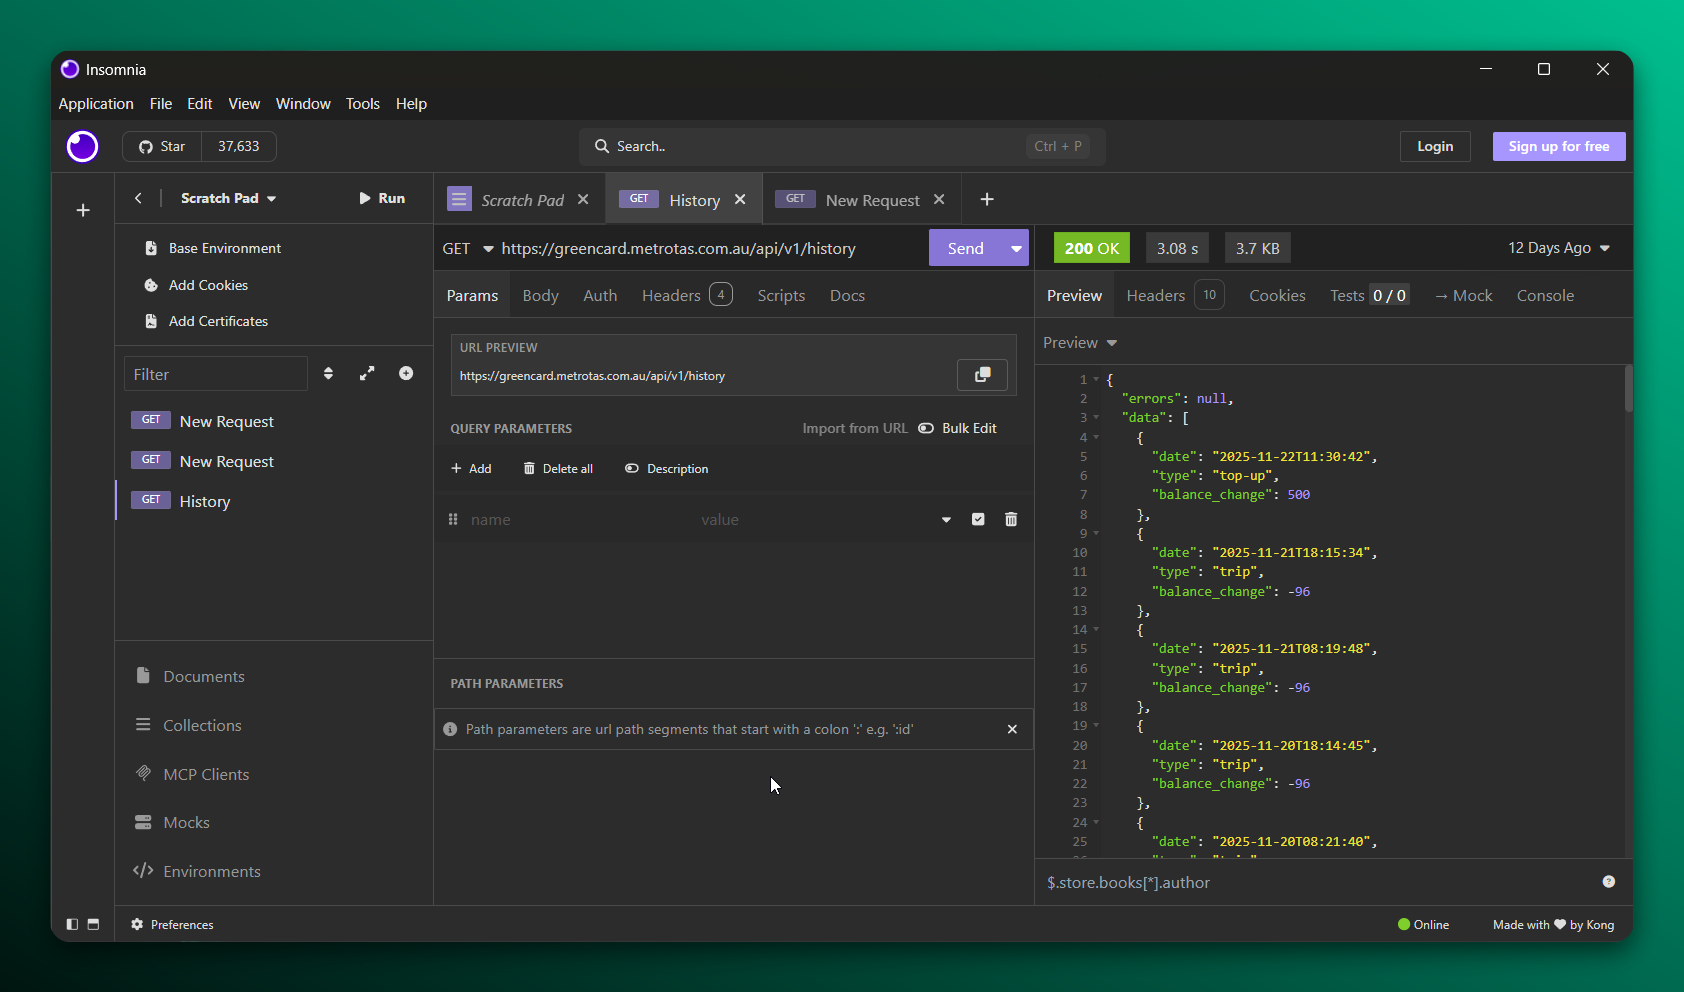Image resolution: width=1684 pixels, height=992 pixels.
Task: Click Sign up for free button
Action: click(1558, 146)
